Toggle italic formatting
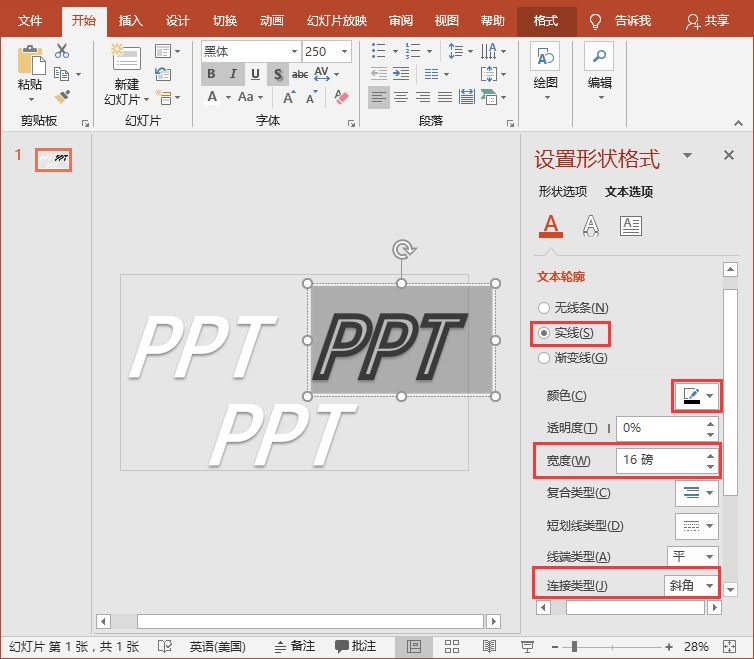The image size is (754, 659). click(233, 74)
